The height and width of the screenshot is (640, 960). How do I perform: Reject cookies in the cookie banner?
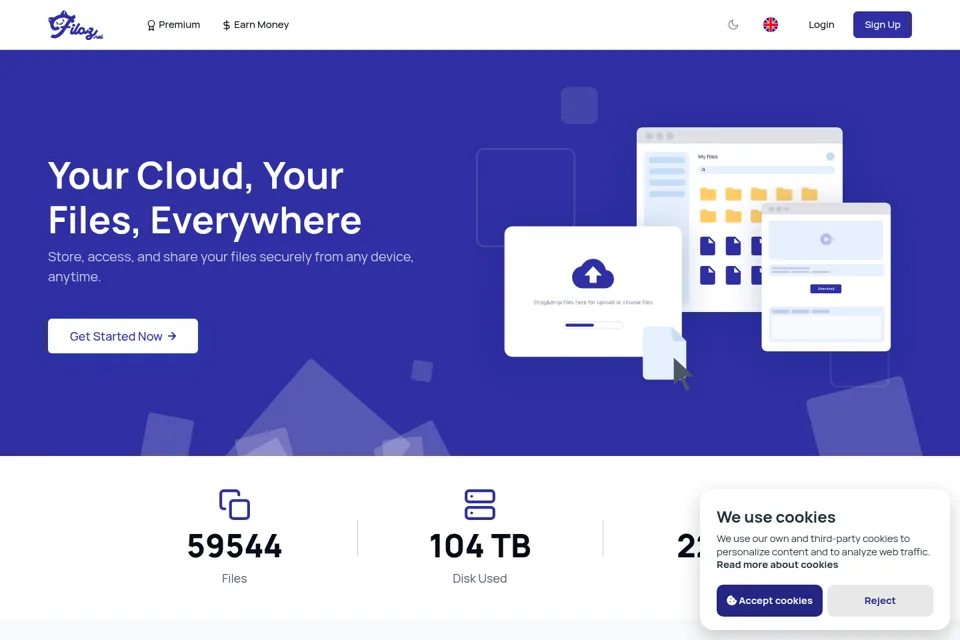point(880,600)
